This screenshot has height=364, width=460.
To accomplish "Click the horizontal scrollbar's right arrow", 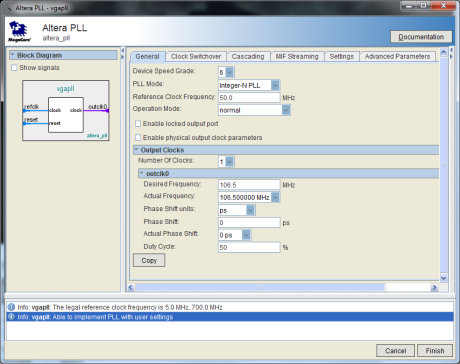I will [434, 287].
